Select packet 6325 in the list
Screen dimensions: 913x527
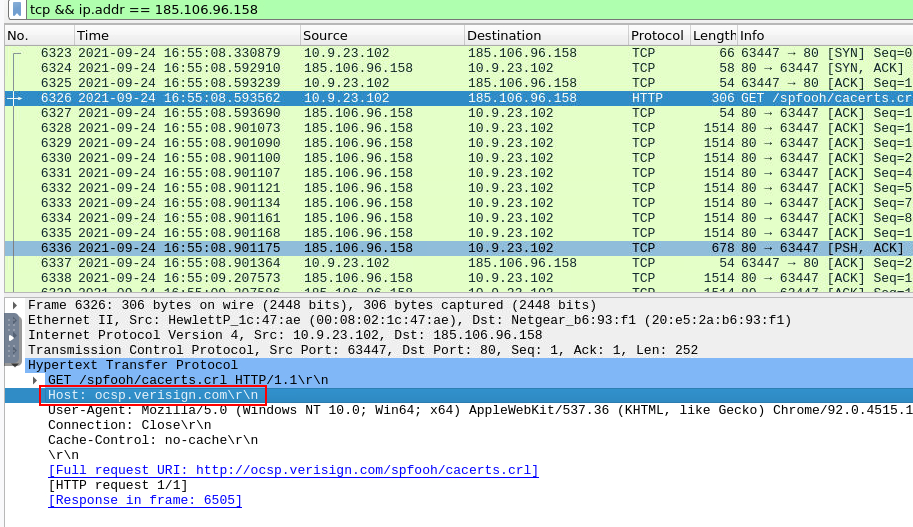pyautogui.click(x=459, y=83)
